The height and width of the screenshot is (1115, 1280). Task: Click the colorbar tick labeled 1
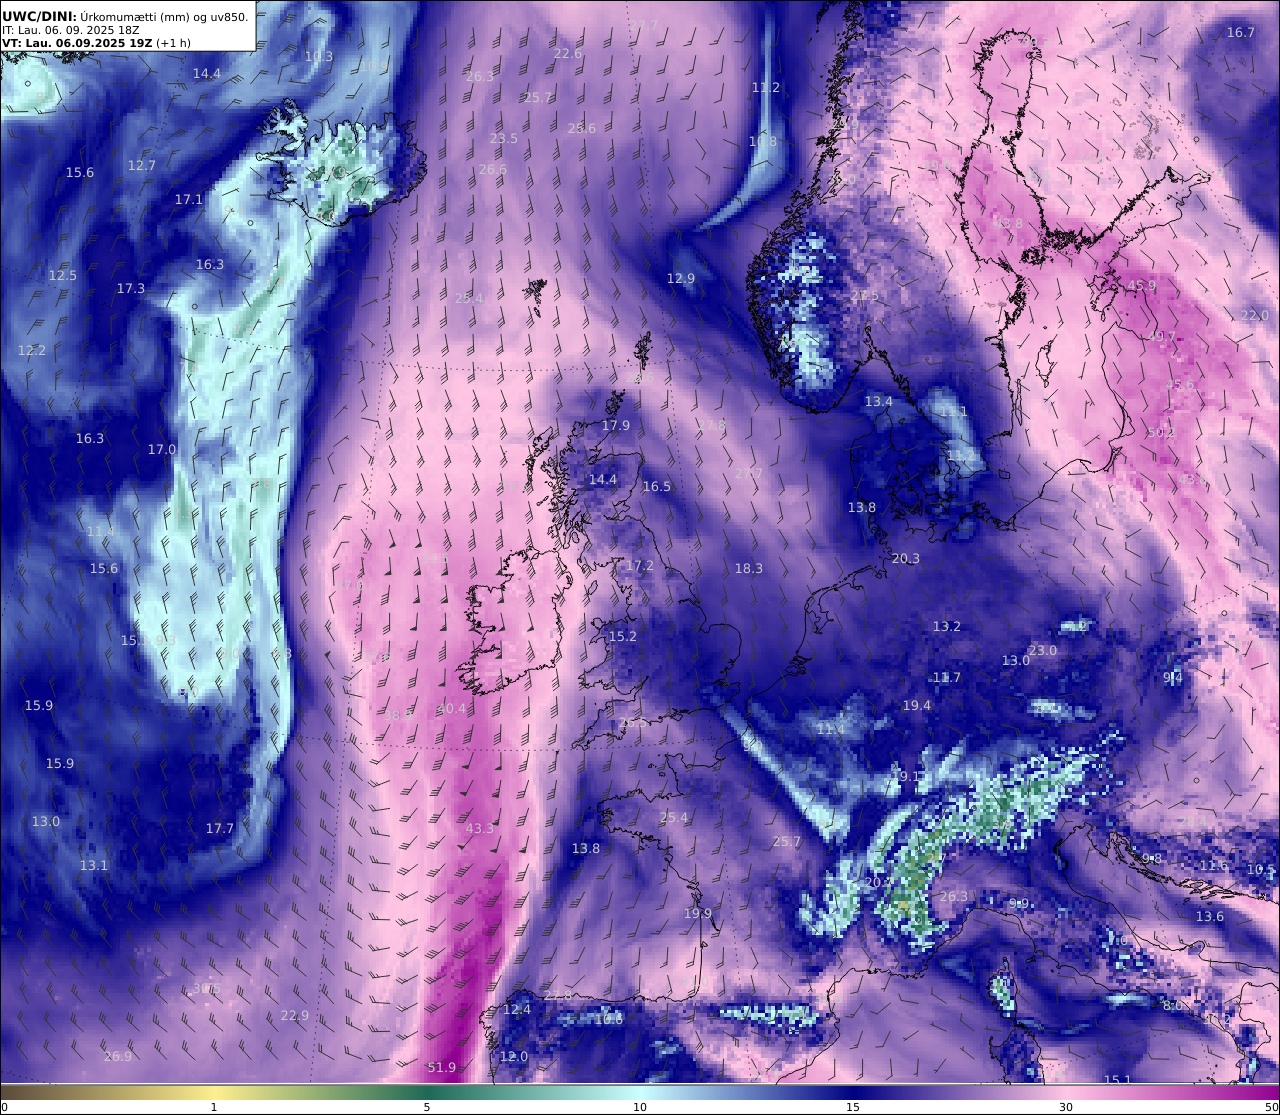(213, 1107)
